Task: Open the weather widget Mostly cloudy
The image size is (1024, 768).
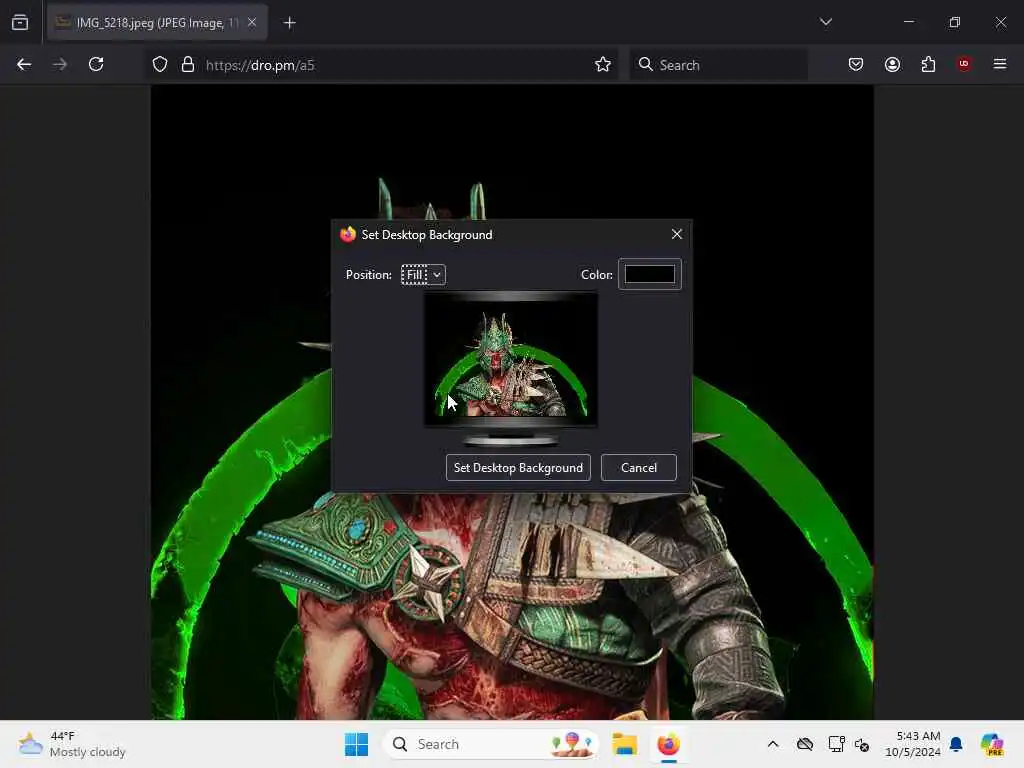Action: pyautogui.click(x=72, y=744)
